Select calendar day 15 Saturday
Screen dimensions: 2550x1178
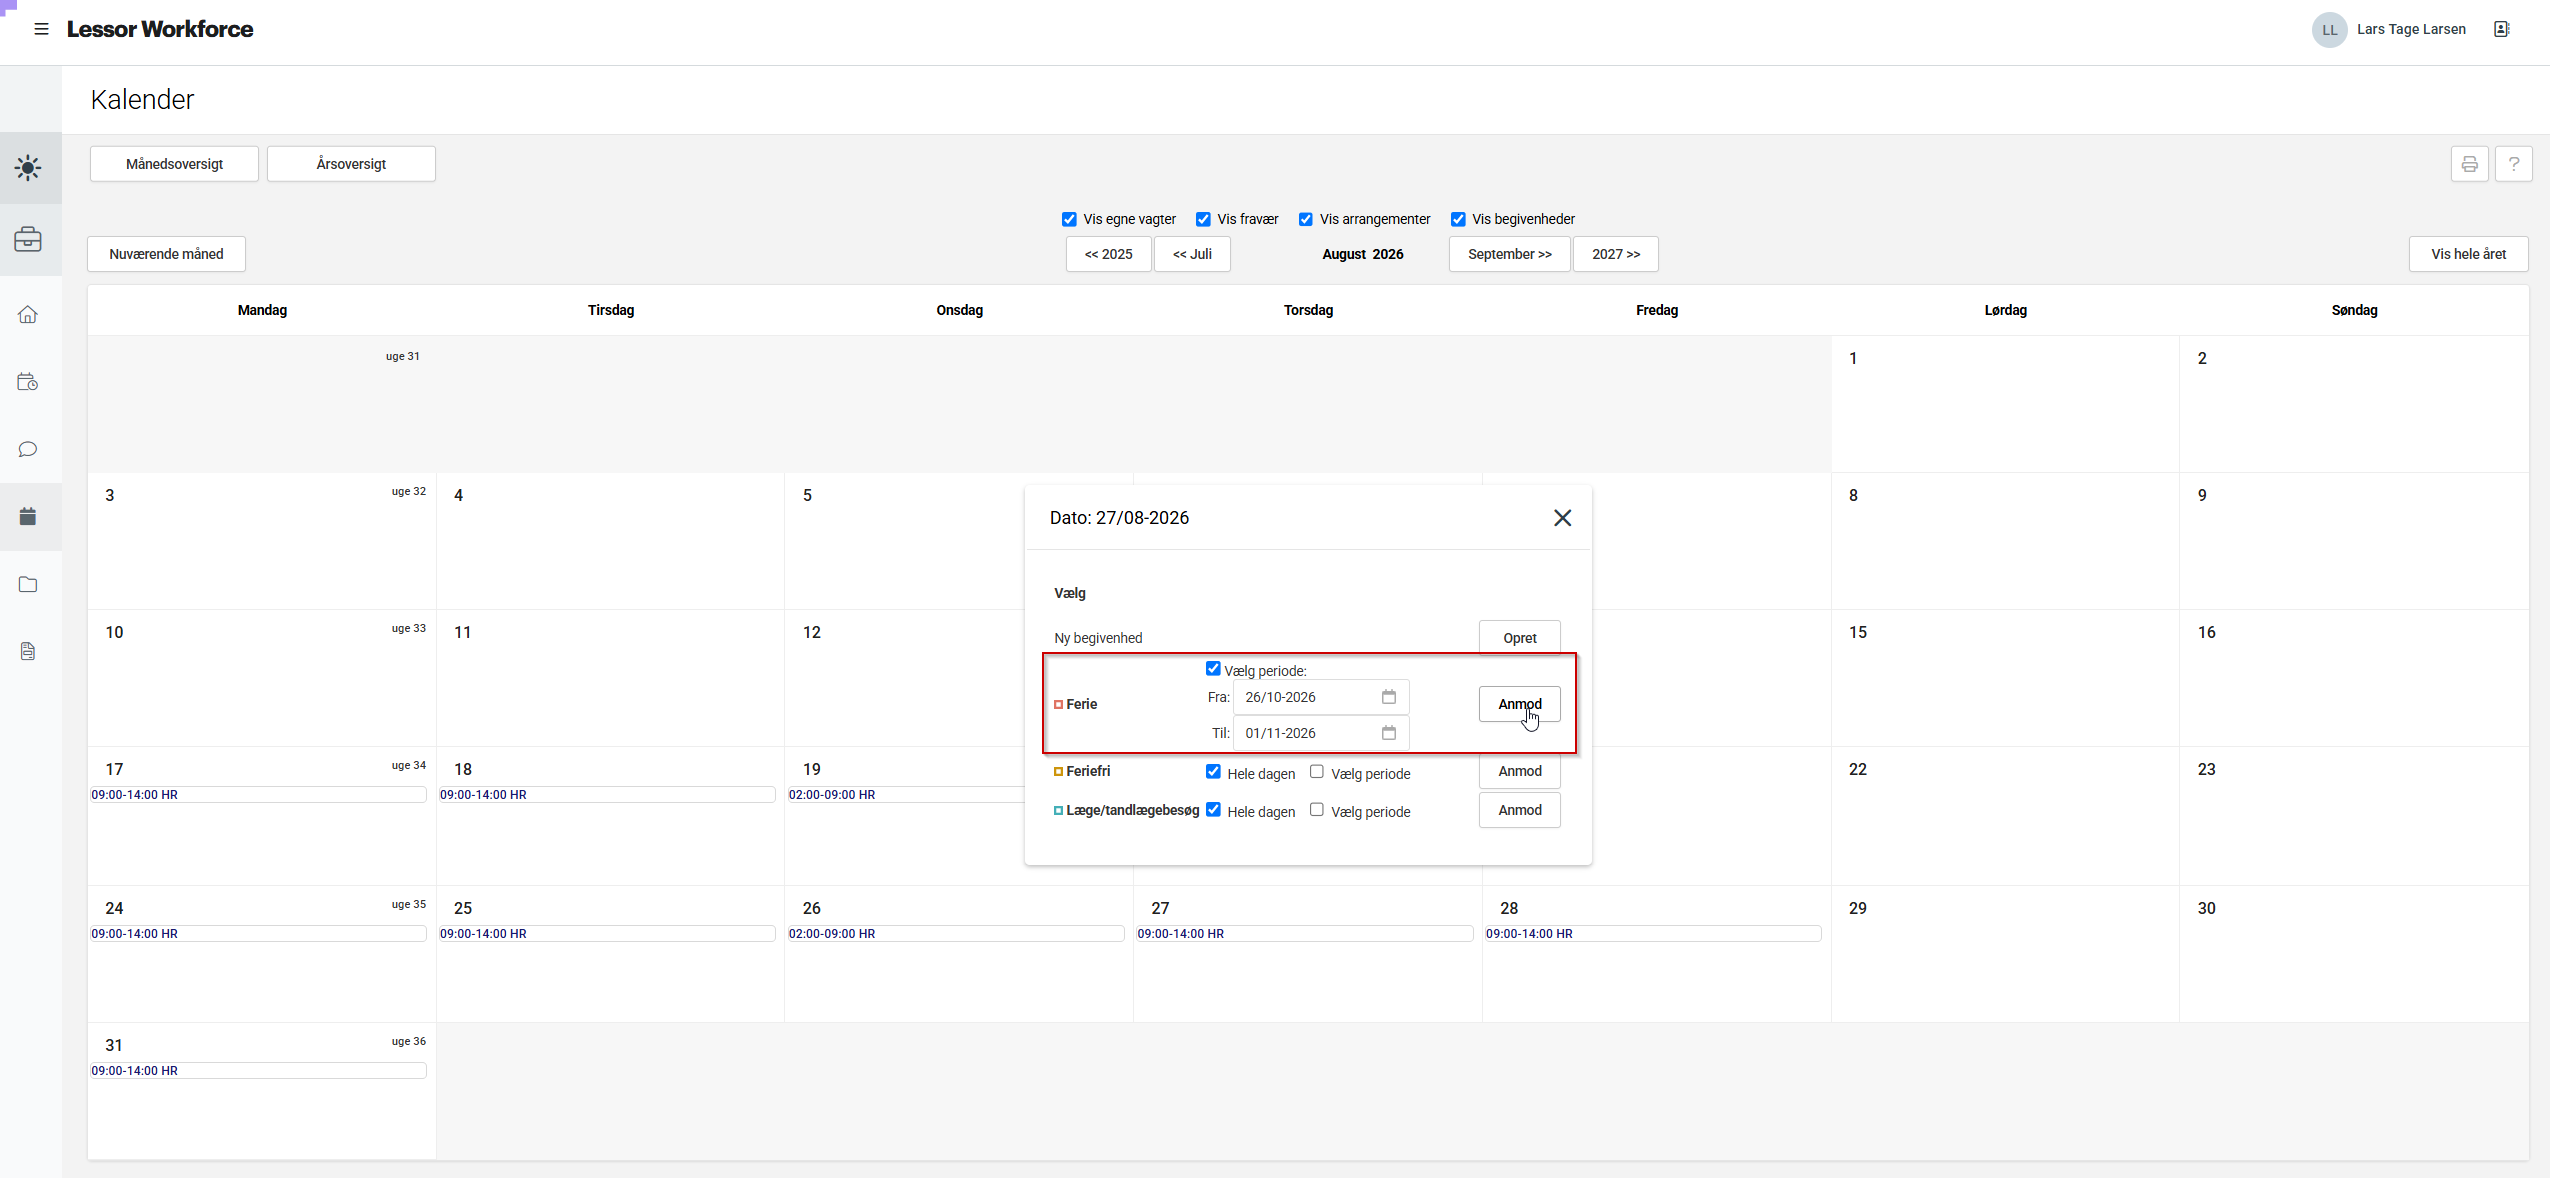[2005, 678]
